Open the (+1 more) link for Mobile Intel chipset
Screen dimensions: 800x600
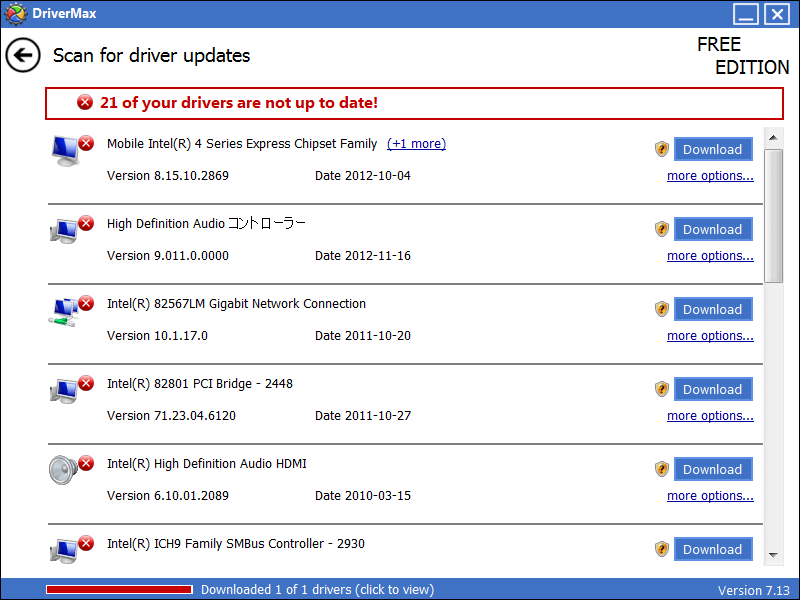(416, 144)
